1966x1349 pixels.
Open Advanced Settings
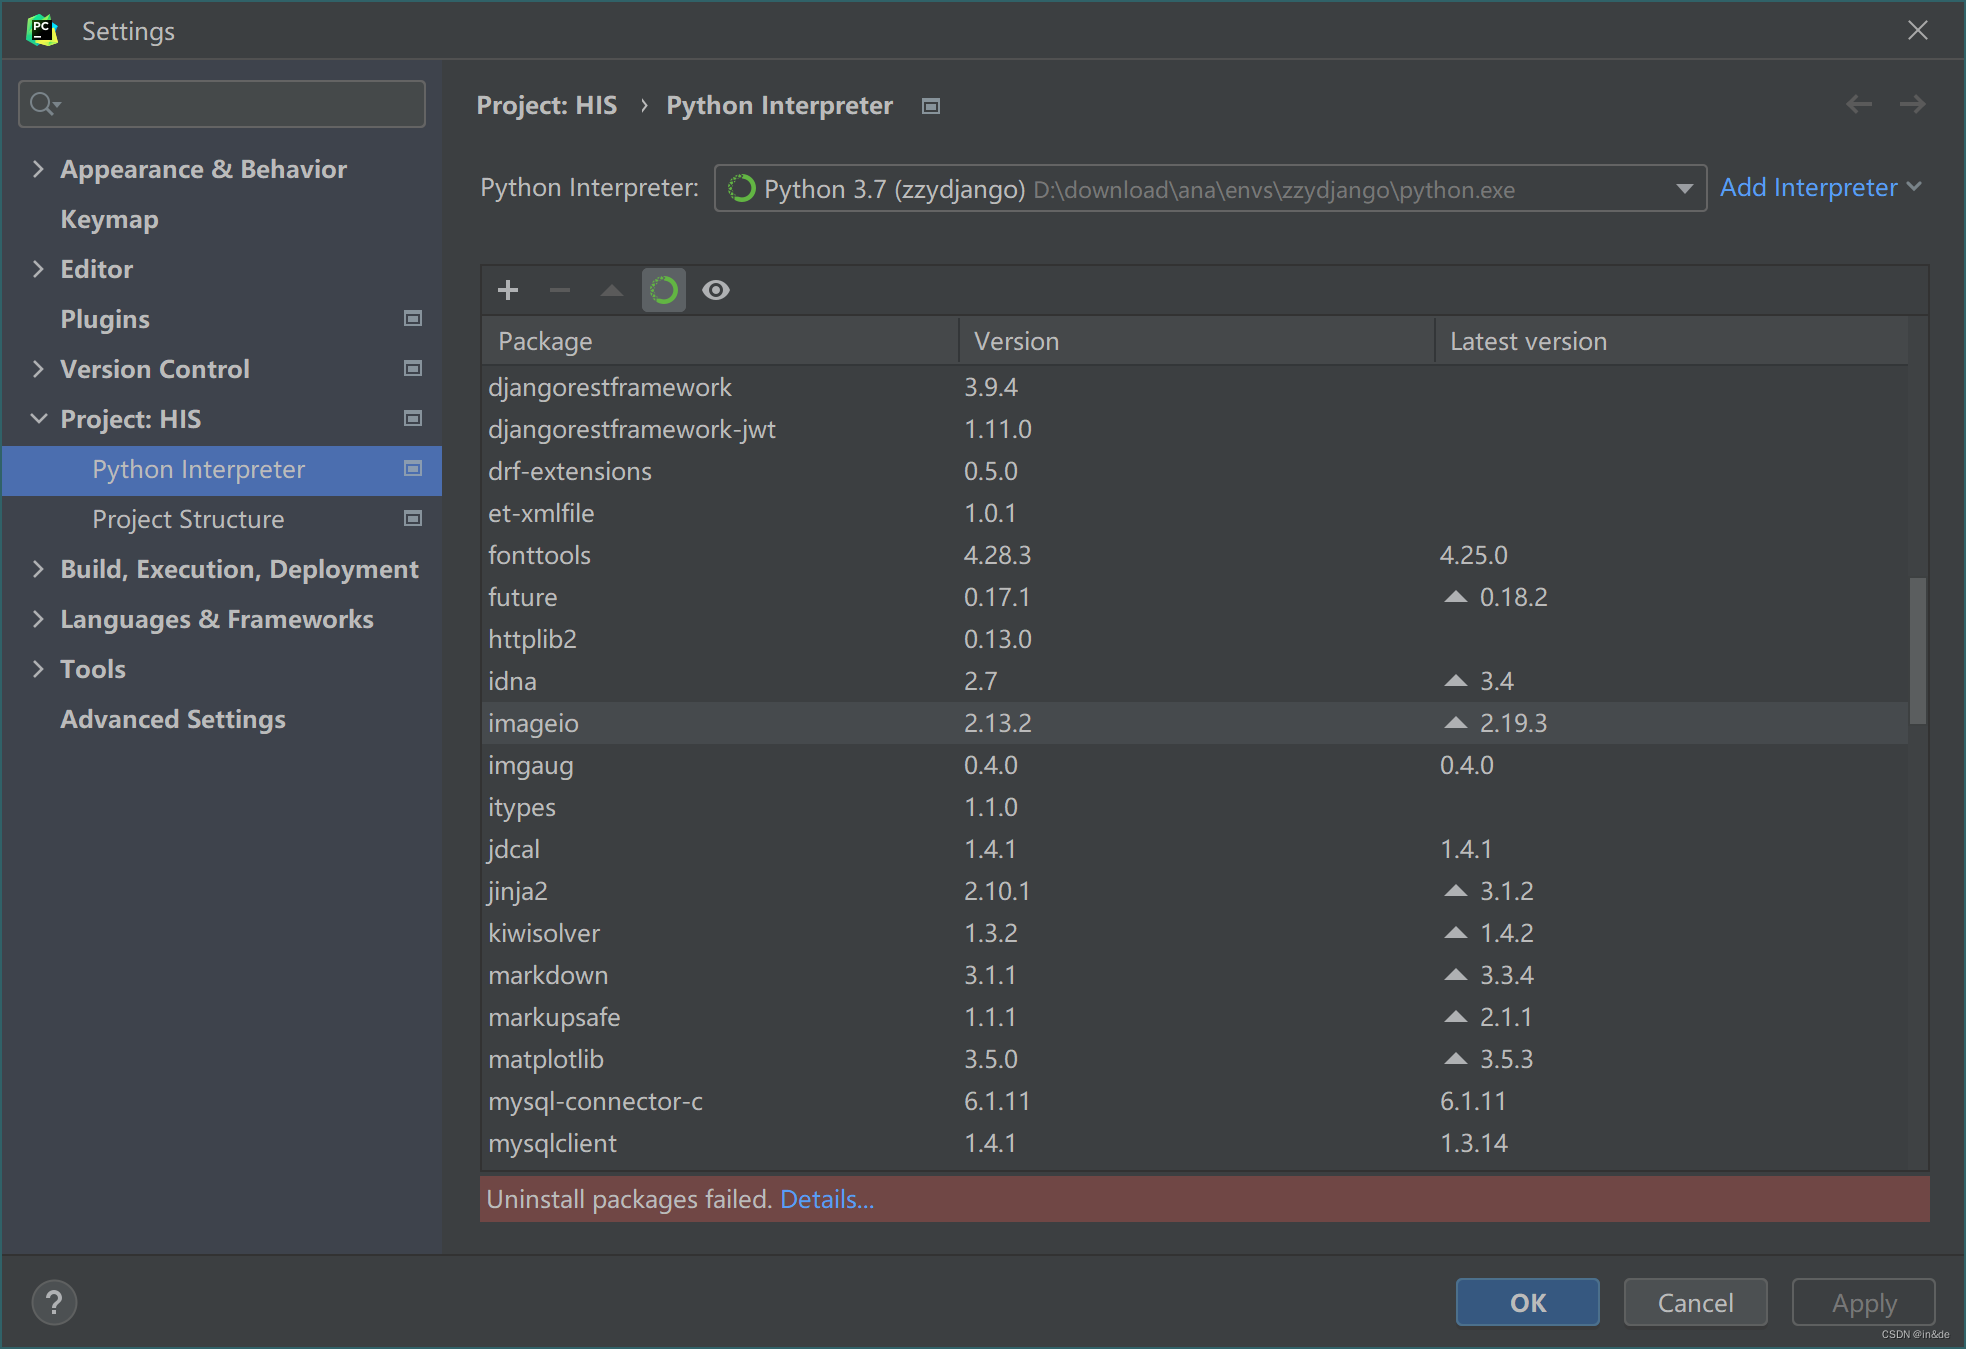click(x=173, y=719)
